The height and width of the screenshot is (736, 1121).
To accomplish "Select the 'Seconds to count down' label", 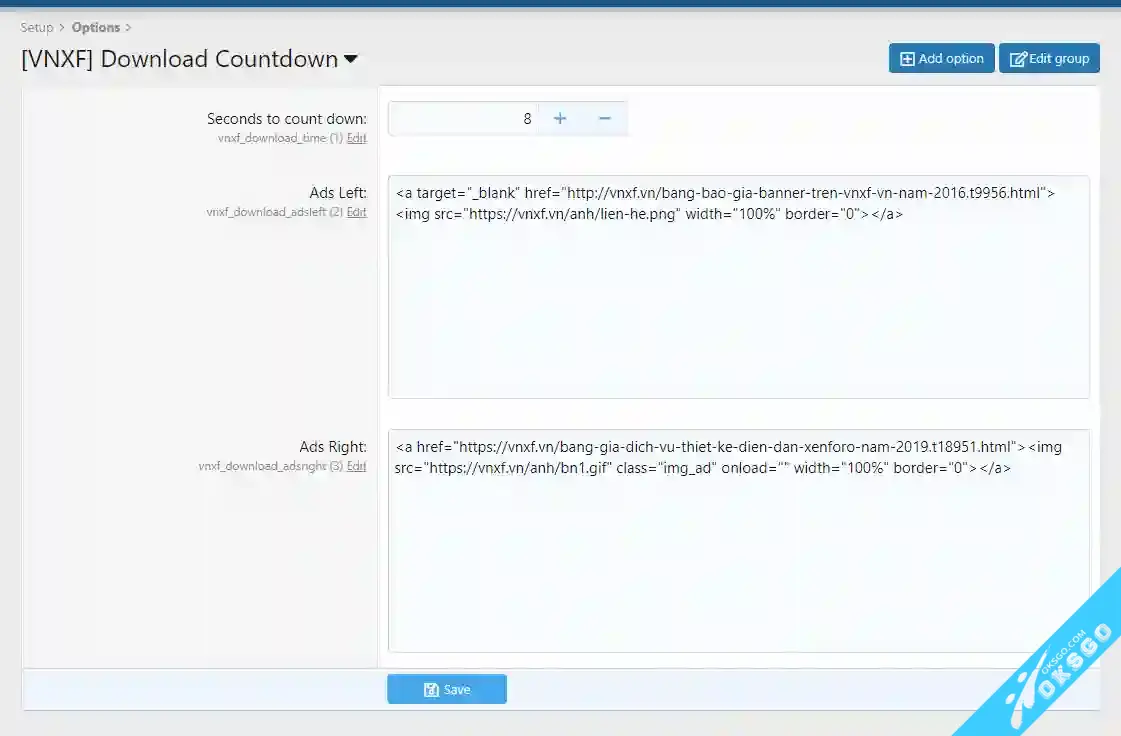I will [286, 119].
